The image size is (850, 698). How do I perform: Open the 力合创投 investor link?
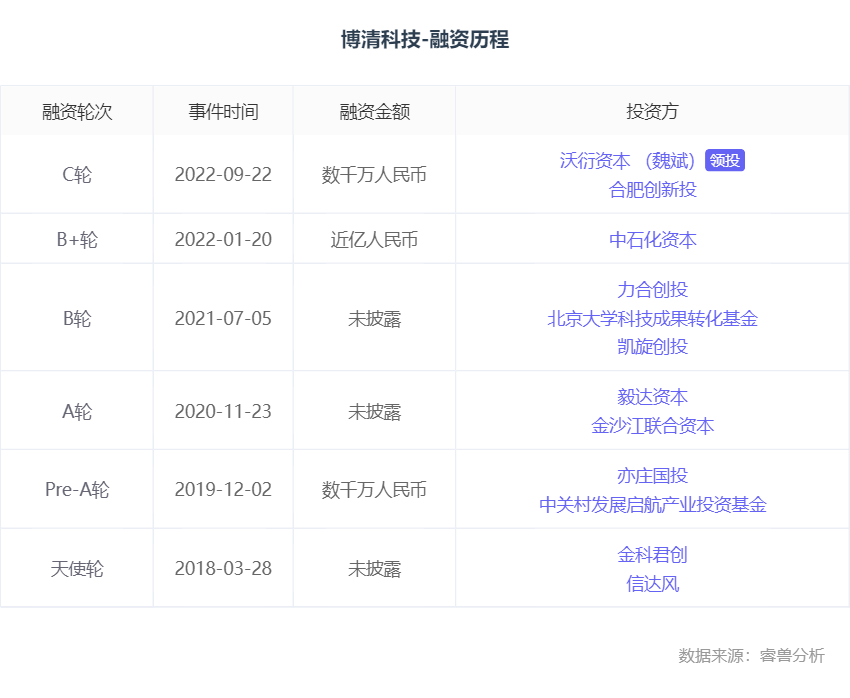[653, 290]
